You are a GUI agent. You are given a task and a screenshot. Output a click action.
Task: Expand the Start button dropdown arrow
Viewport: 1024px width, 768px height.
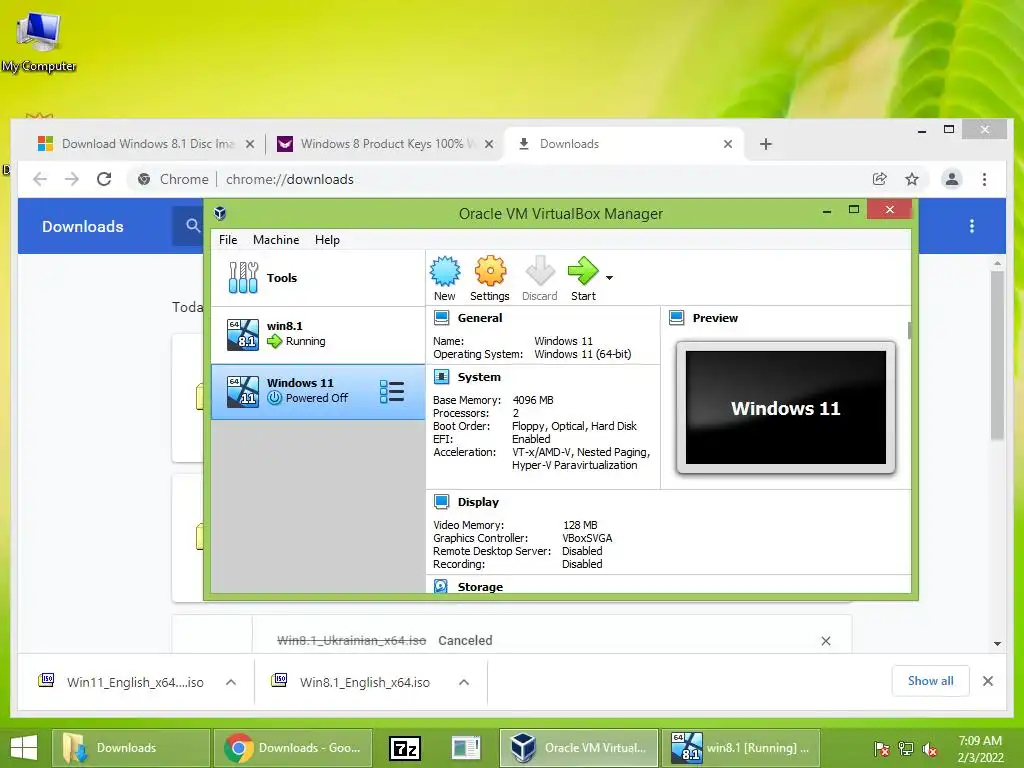[609, 278]
